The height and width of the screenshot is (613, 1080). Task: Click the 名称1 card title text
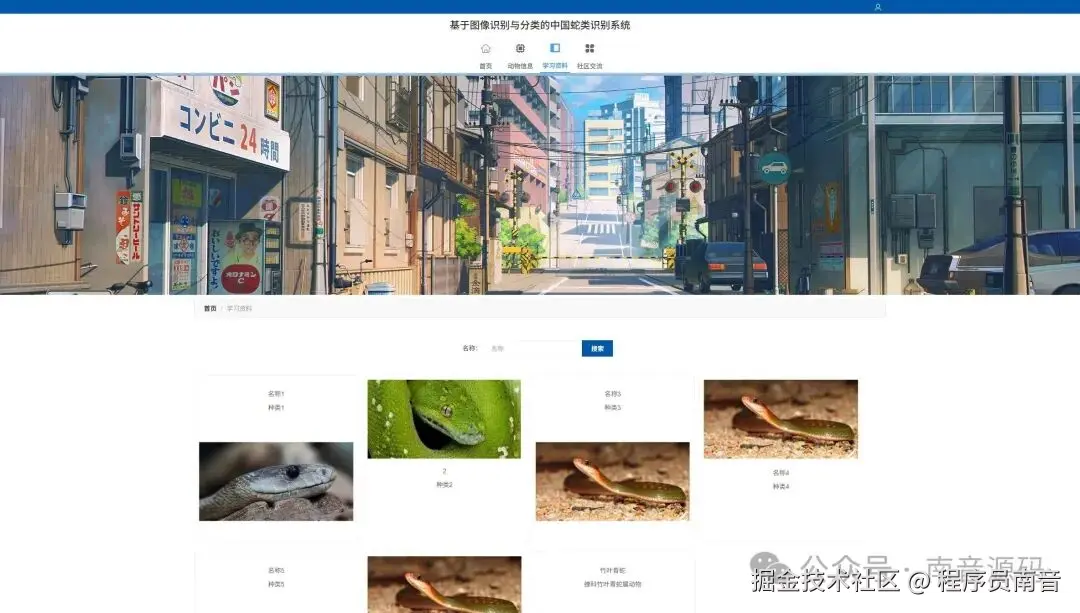pyautogui.click(x=276, y=393)
